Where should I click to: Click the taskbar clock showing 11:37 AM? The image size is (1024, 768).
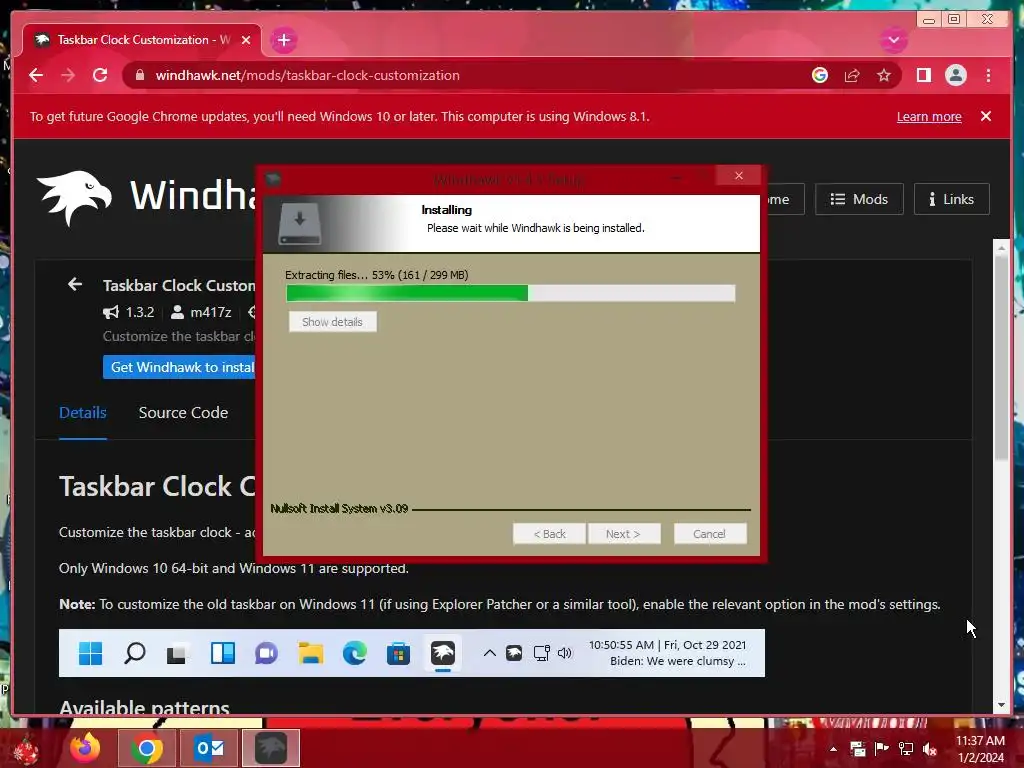coord(980,749)
